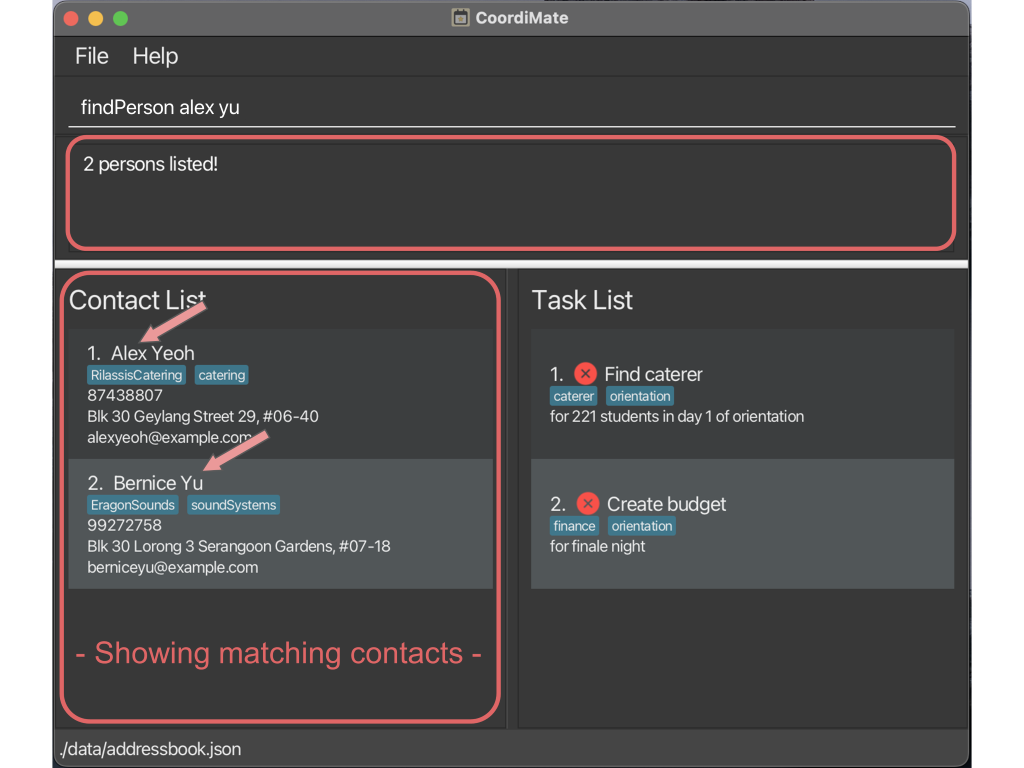Screen dimensions: 1024x768
Task: Click alexyeoh@example.com email text
Action: 169,437
